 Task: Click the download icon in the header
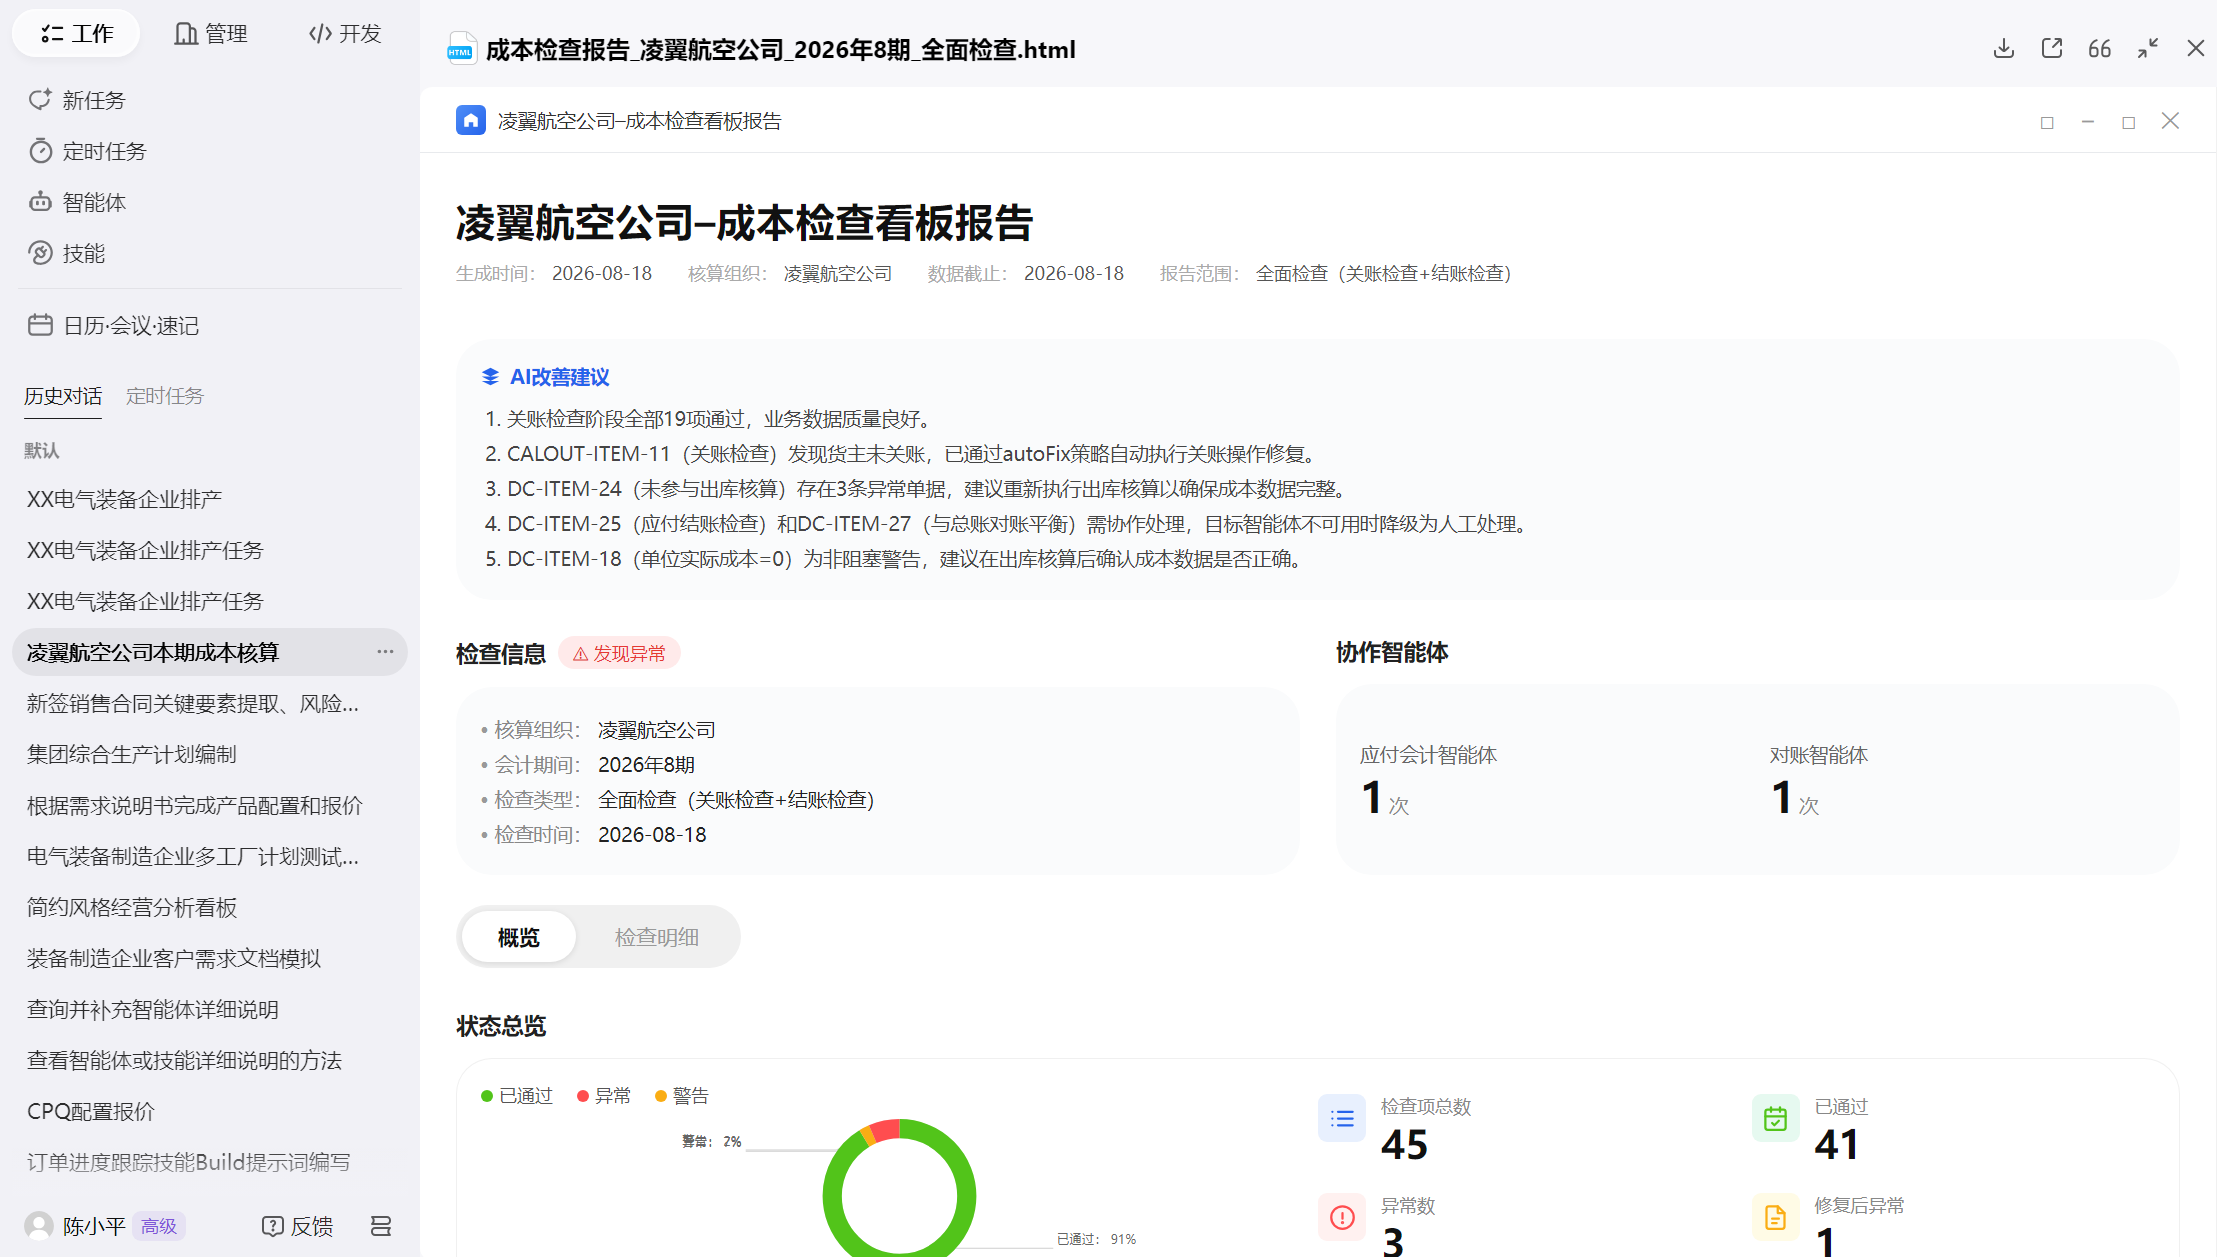(x=2003, y=48)
